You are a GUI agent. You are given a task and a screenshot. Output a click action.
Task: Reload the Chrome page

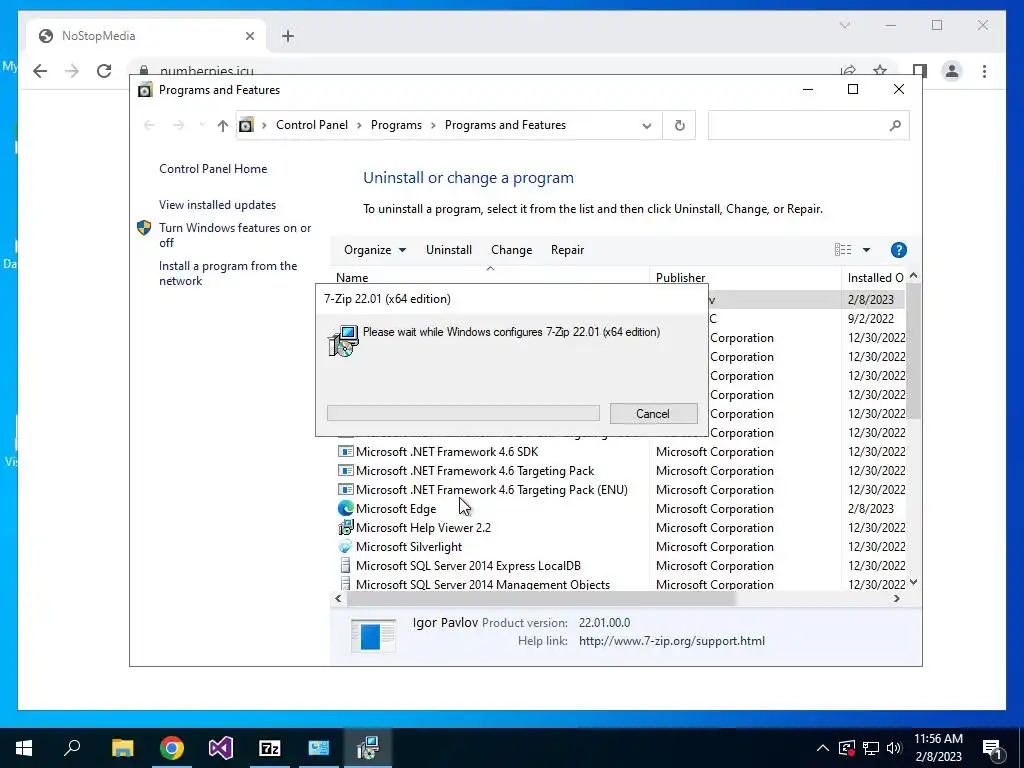(x=104, y=71)
